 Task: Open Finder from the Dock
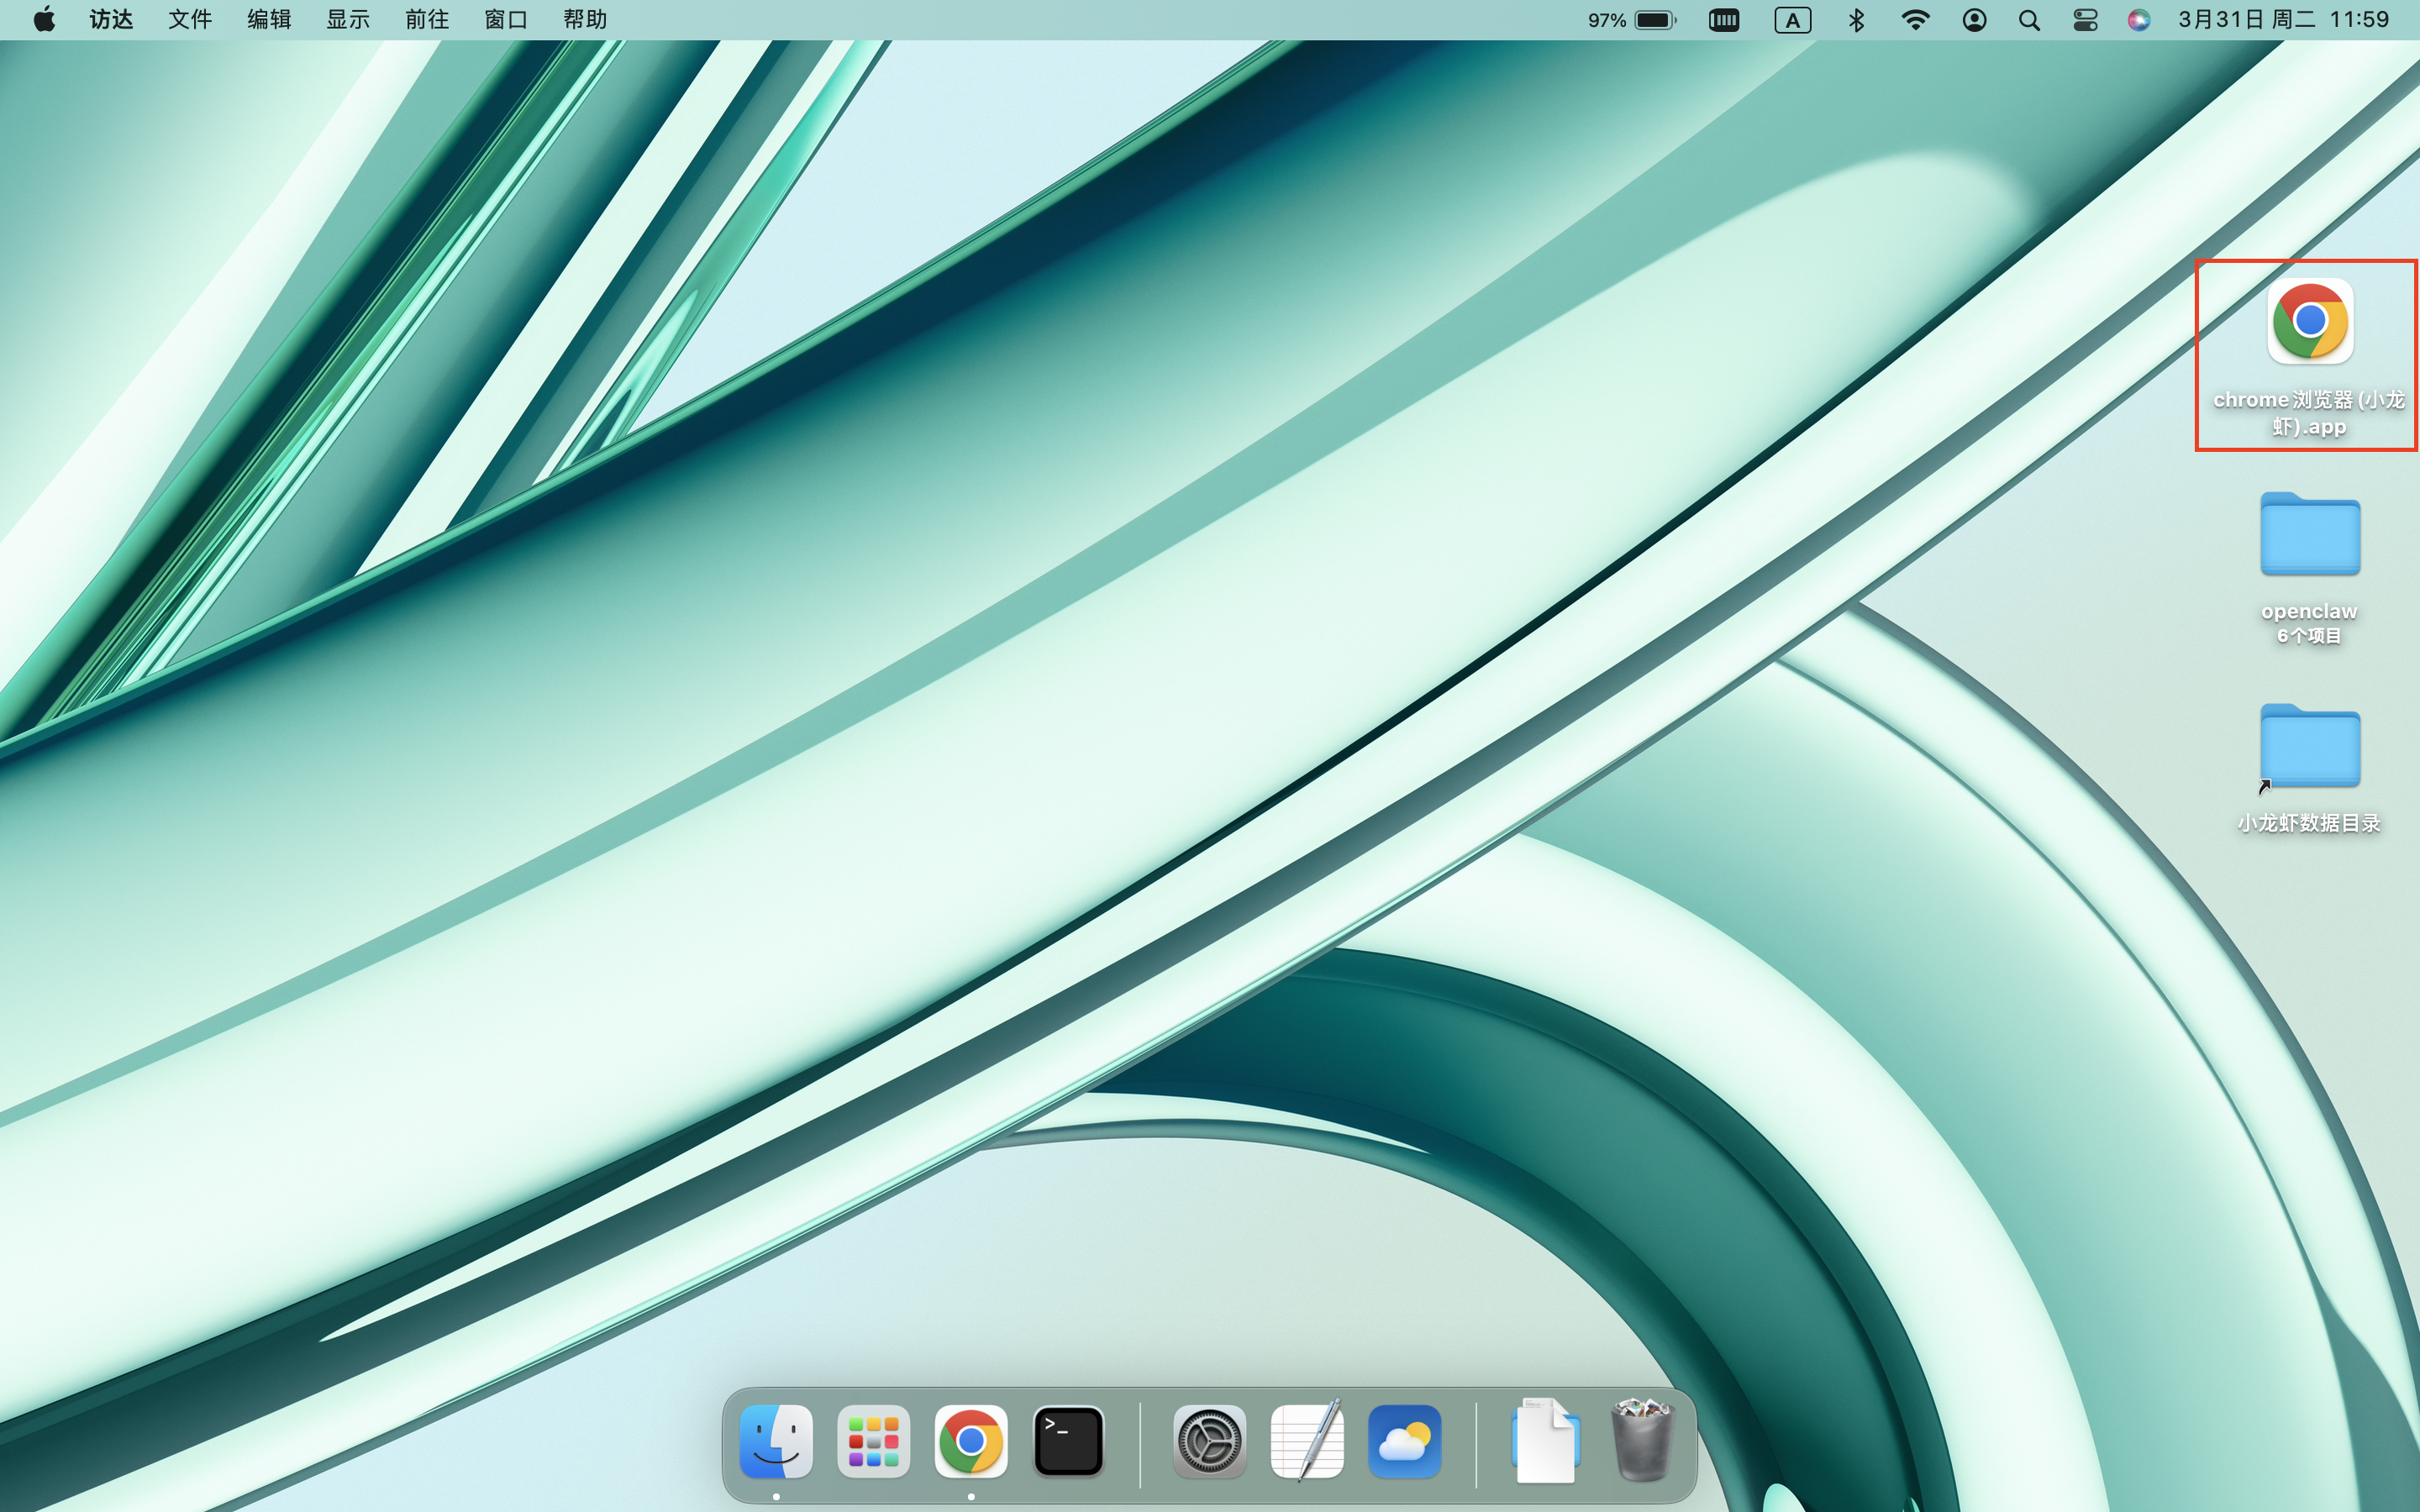pyautogui.click(x=776, y=1441)
